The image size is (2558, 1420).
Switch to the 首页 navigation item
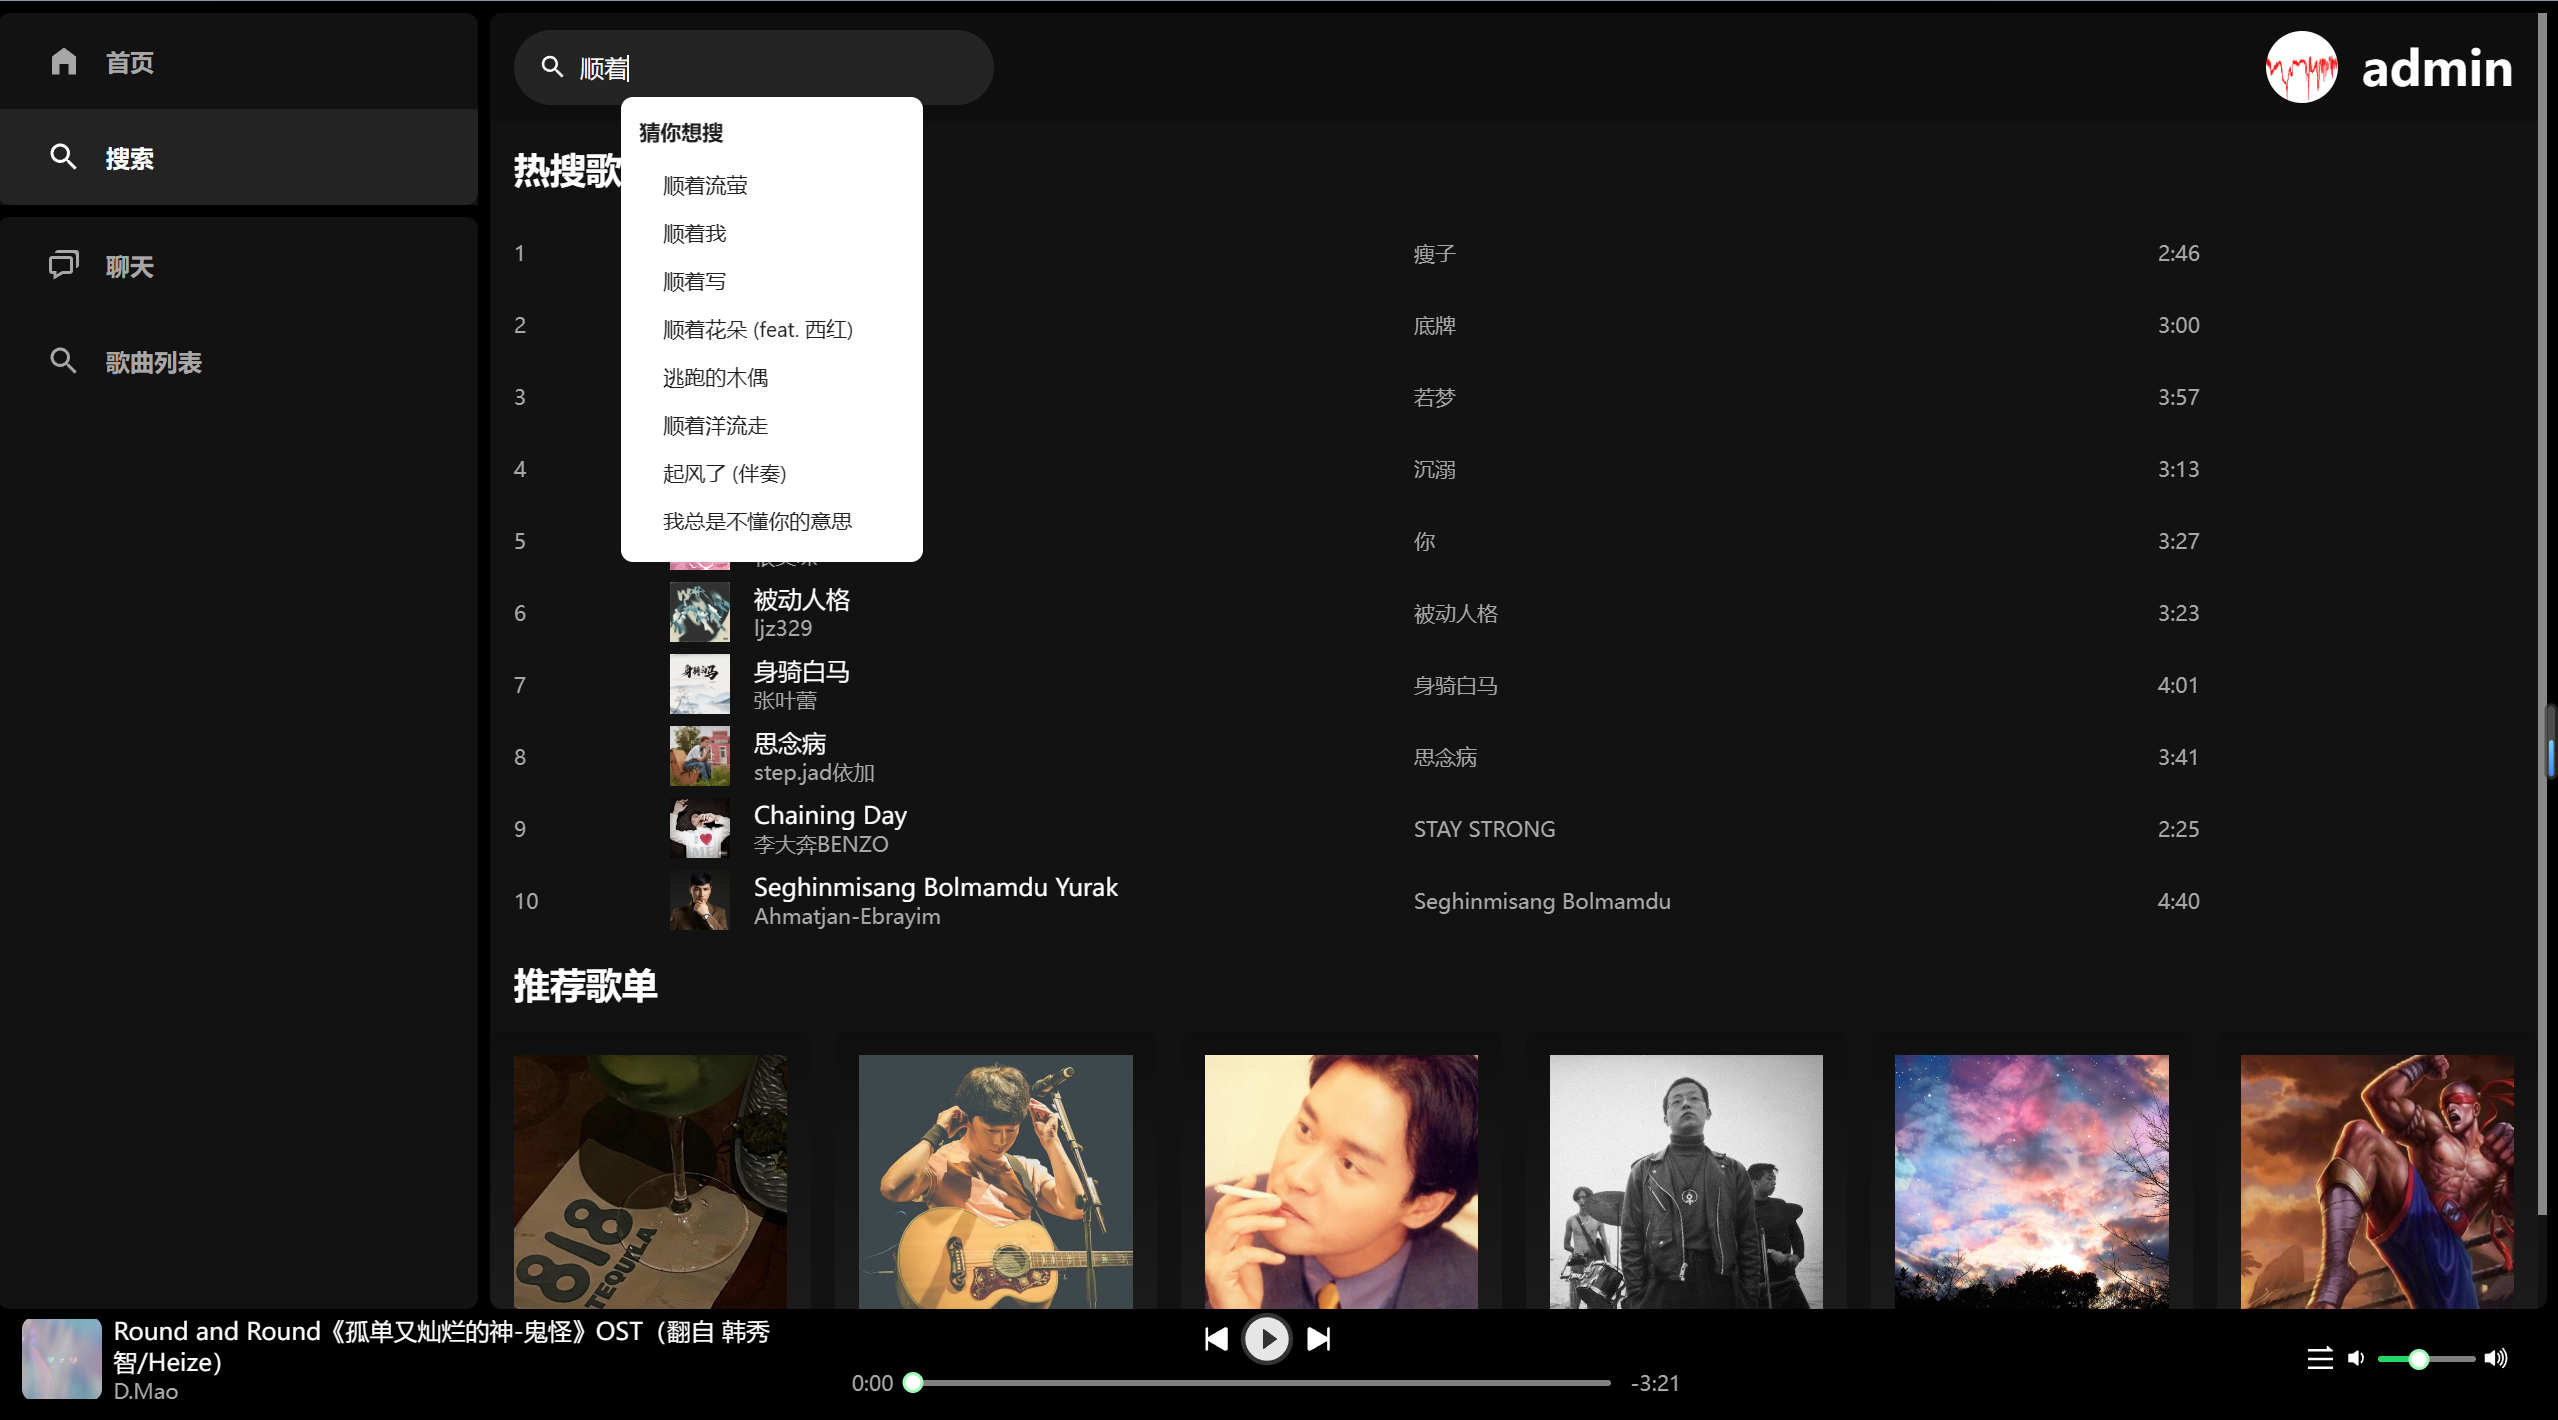[128, 62]
